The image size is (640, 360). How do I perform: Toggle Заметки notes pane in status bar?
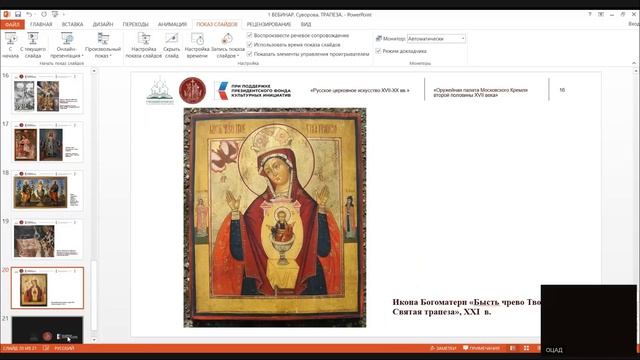(443, 348)
